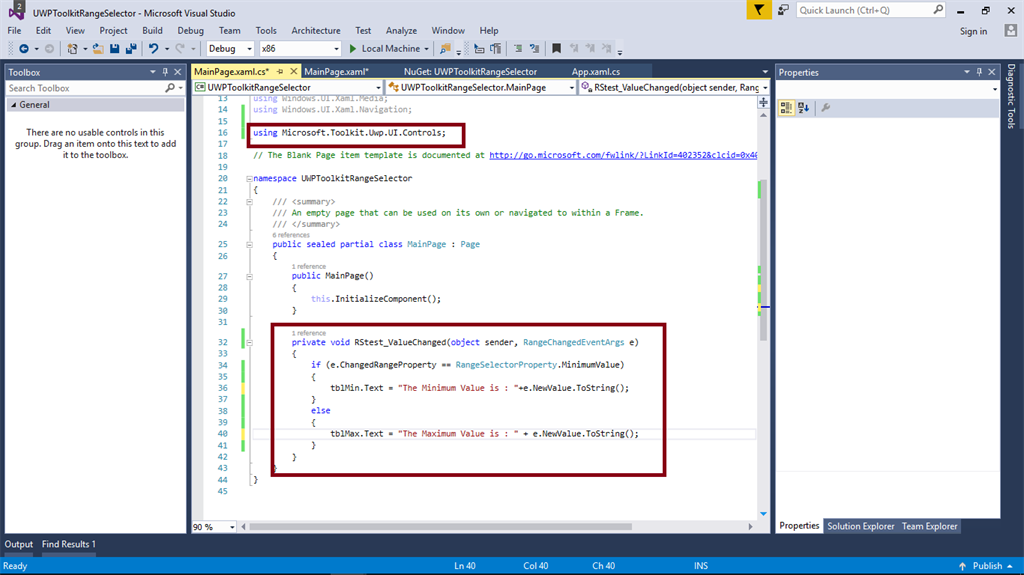Open the notifications flag icon
The image size is (1024, 575).
pyautogui.click(x=760, y=10)
